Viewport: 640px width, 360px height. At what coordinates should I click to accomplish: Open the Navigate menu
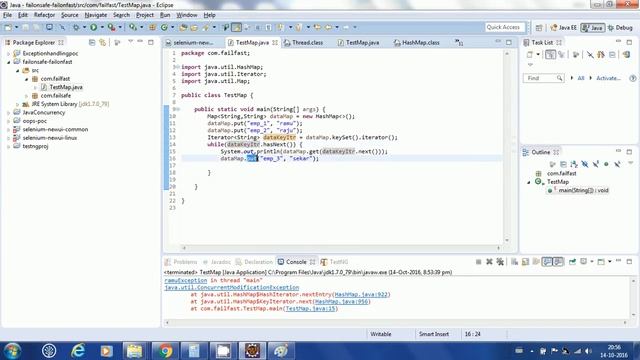coord(96,15)
